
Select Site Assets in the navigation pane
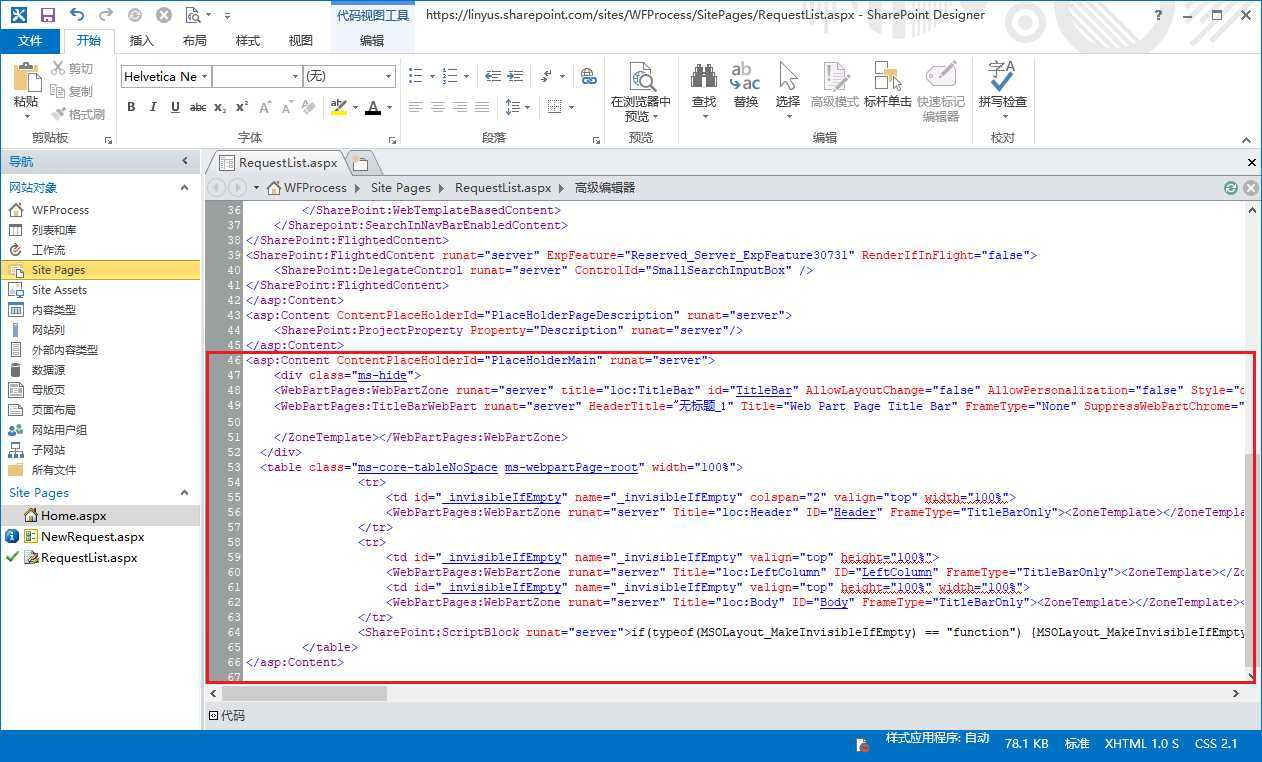coord(59,290)
